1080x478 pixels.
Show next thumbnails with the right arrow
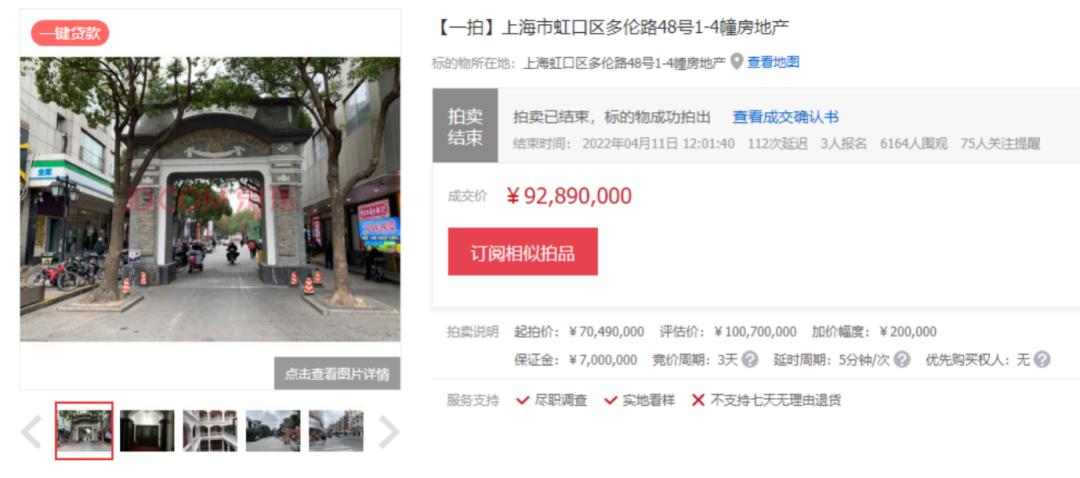pyautogui.click(x=388, y=432)
